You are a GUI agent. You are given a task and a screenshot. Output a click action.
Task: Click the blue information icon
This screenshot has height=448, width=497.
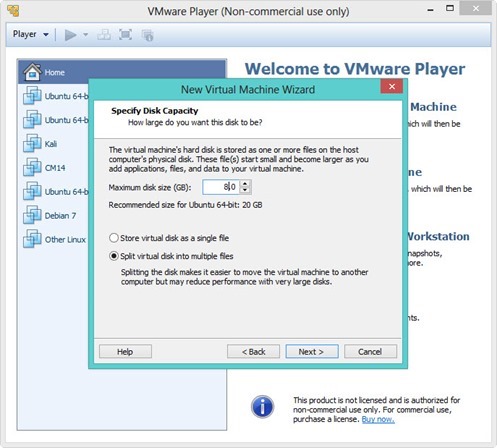pos(262,407)
